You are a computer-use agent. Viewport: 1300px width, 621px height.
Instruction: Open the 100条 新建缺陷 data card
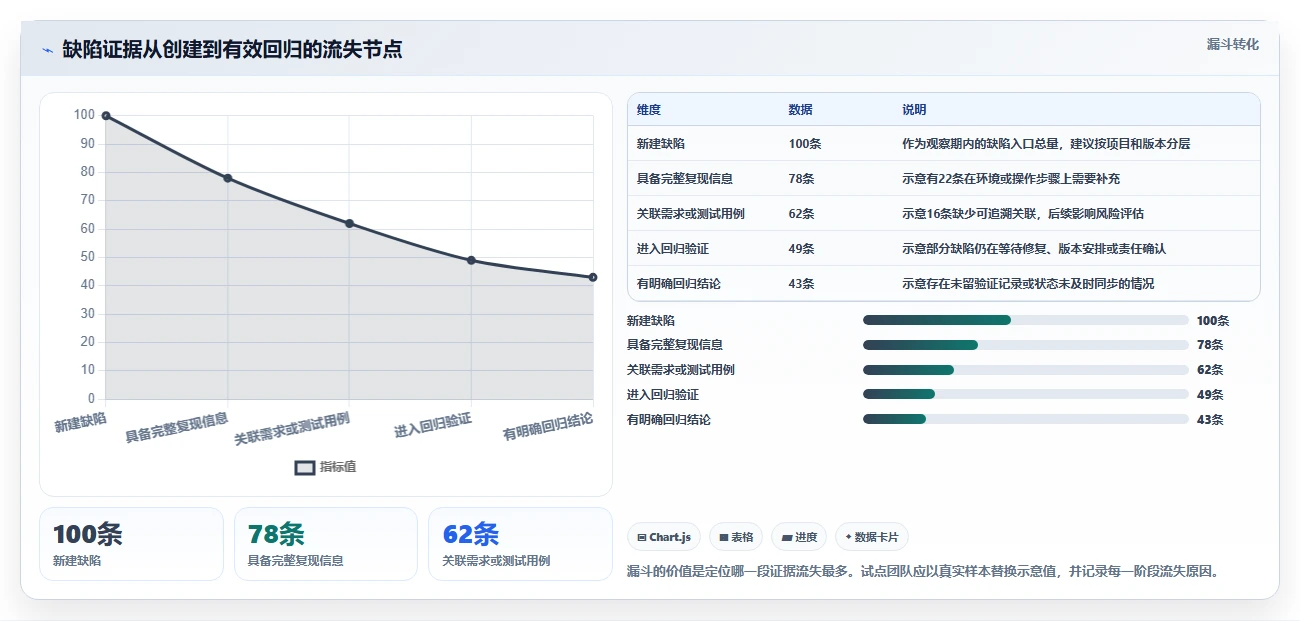click(131, 544)
